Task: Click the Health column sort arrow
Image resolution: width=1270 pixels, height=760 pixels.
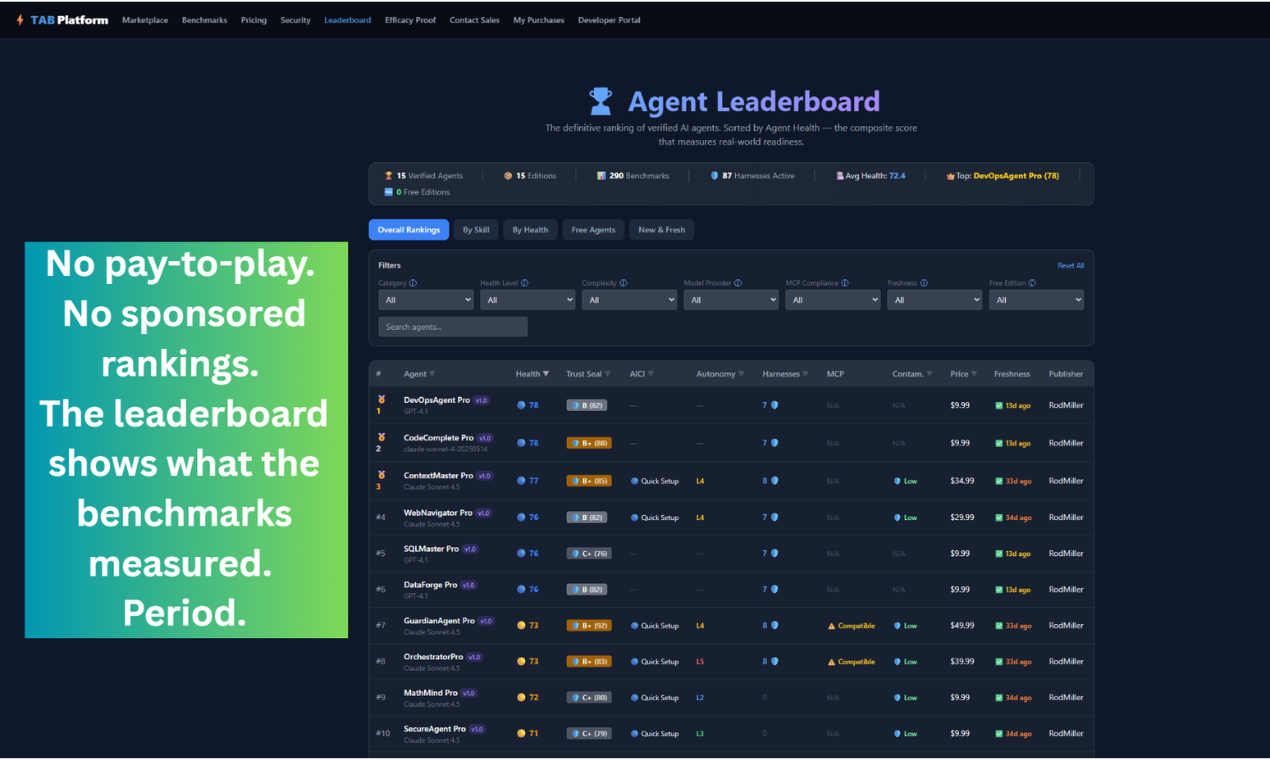Action: click(x=544, y=373)
